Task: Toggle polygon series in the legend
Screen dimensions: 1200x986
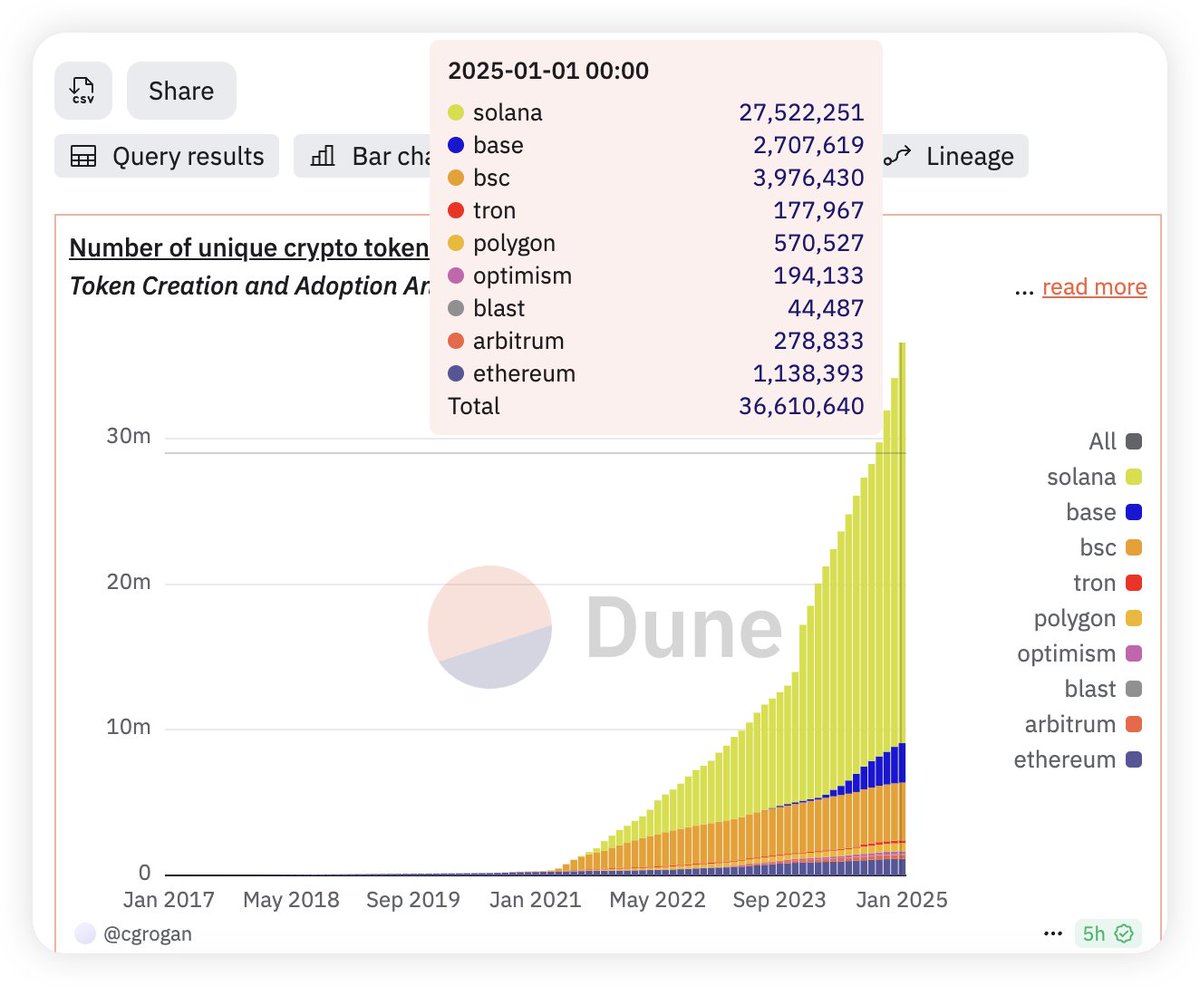Action: [x=1088, y=618]
